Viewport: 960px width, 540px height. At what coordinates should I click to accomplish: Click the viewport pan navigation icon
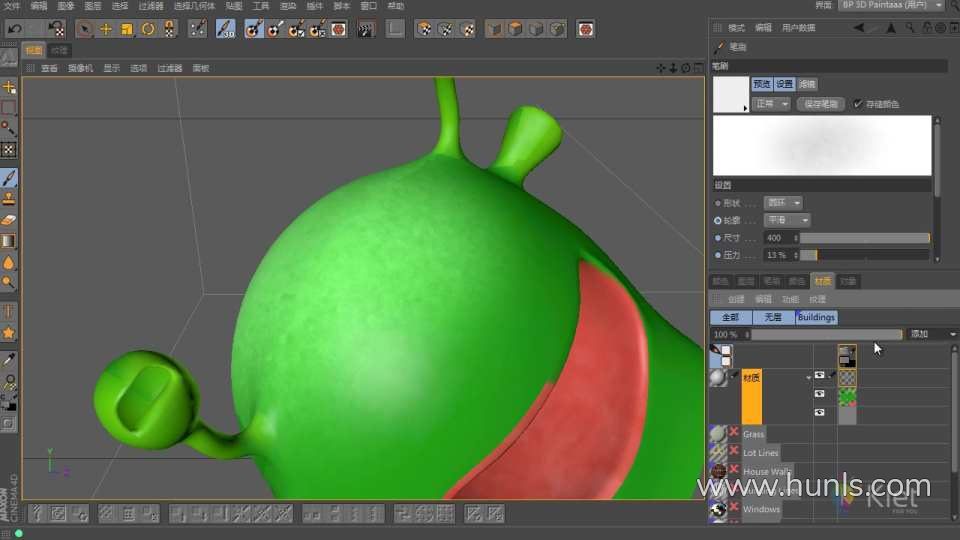[661, 68]
